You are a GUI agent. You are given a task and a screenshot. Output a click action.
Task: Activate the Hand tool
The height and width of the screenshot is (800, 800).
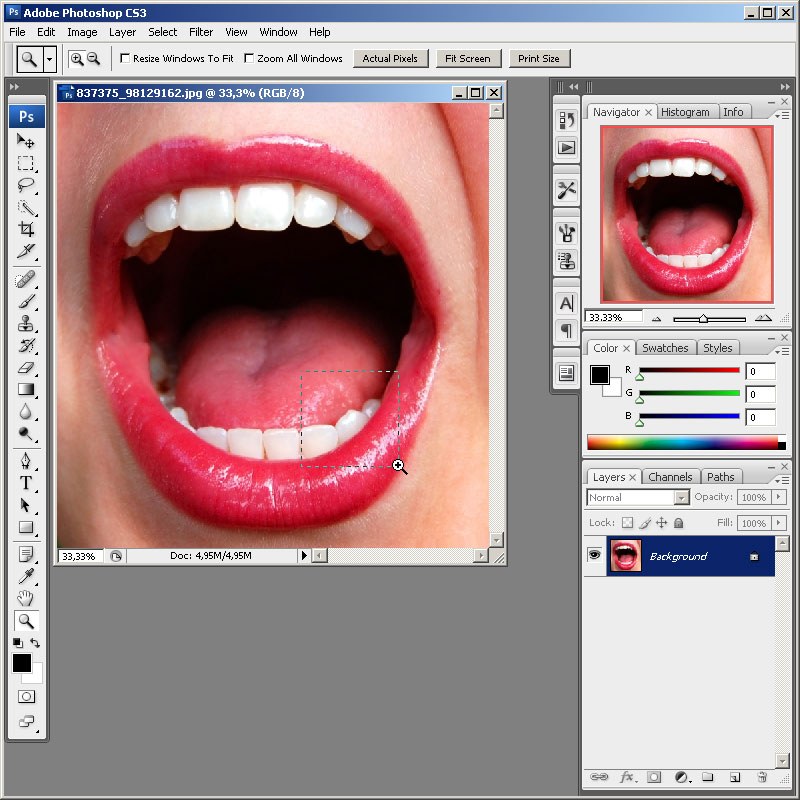tap(26, 598)
